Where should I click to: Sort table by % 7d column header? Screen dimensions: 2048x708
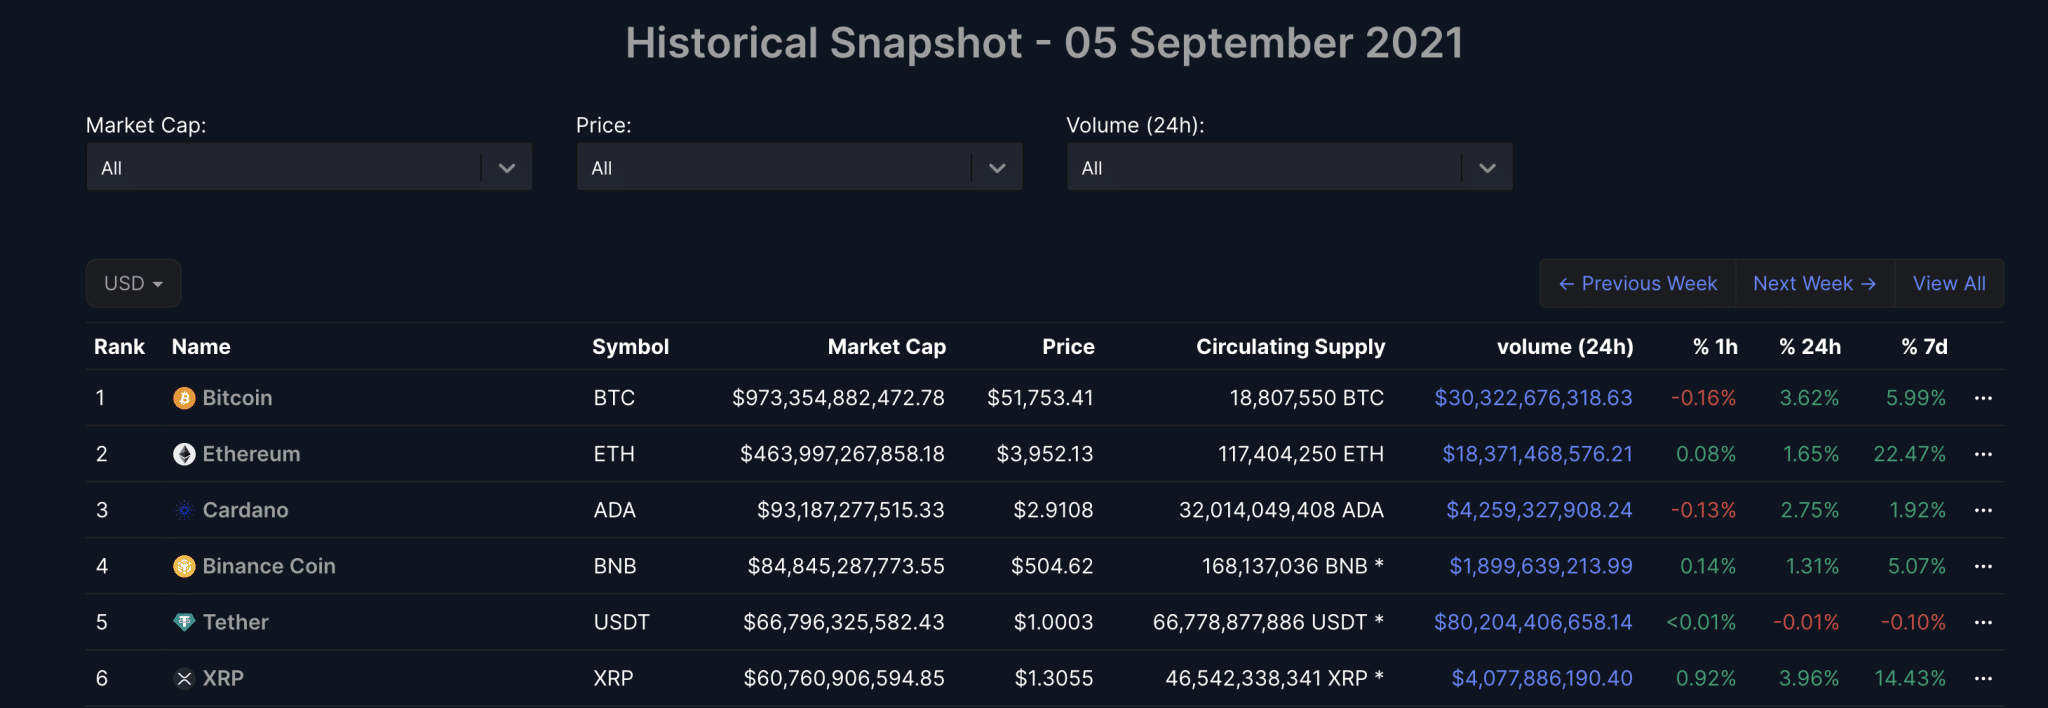(1924, 347)
